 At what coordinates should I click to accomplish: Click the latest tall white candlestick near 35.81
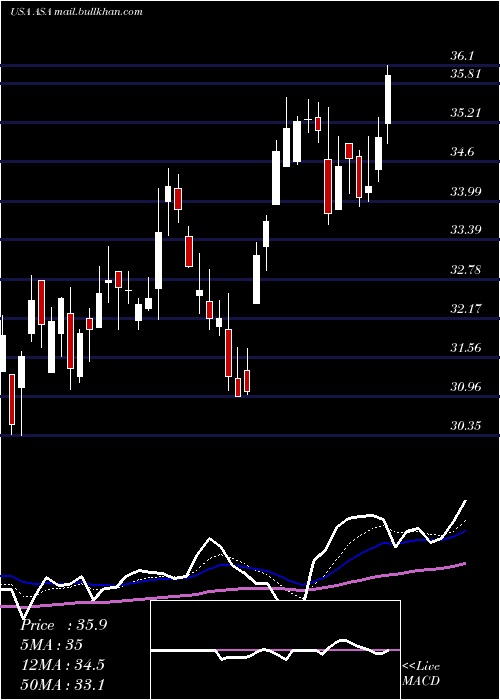point(388,100)
